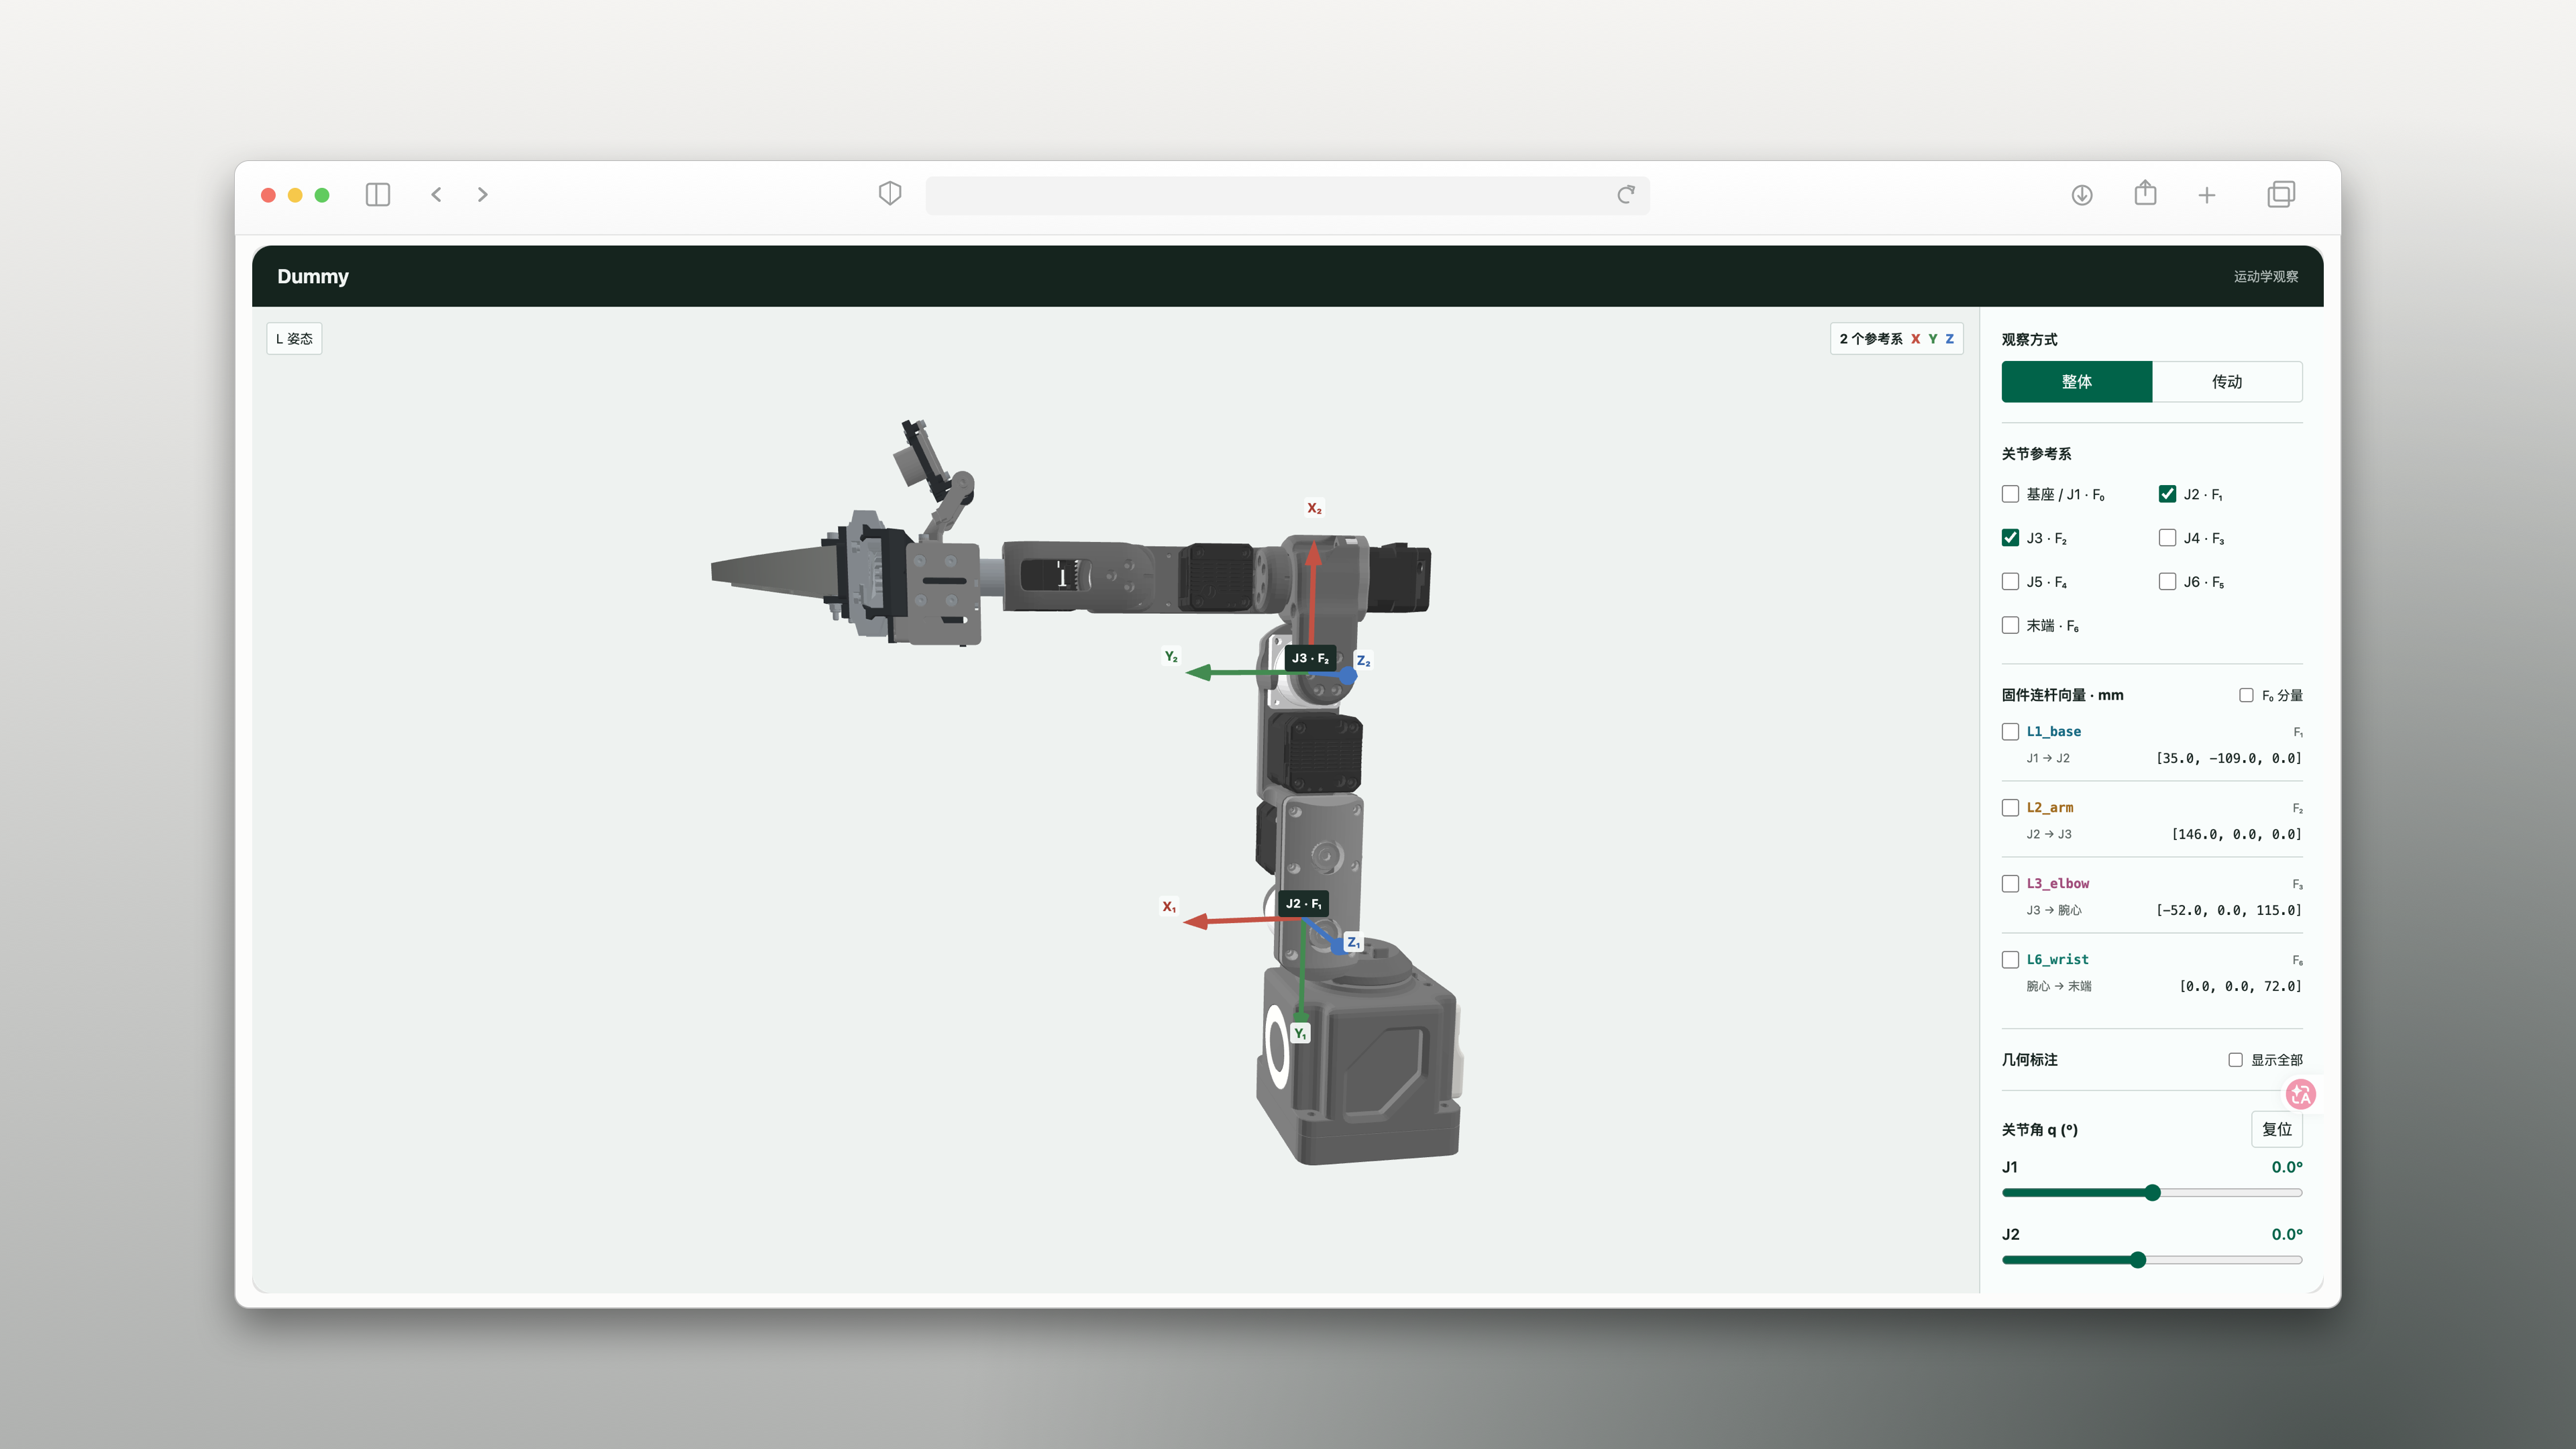This screenshot has width=2576, height=1449.
Task: Click the [35.0, −109.0, 0.0] vector value
Action: [2229, 759]
